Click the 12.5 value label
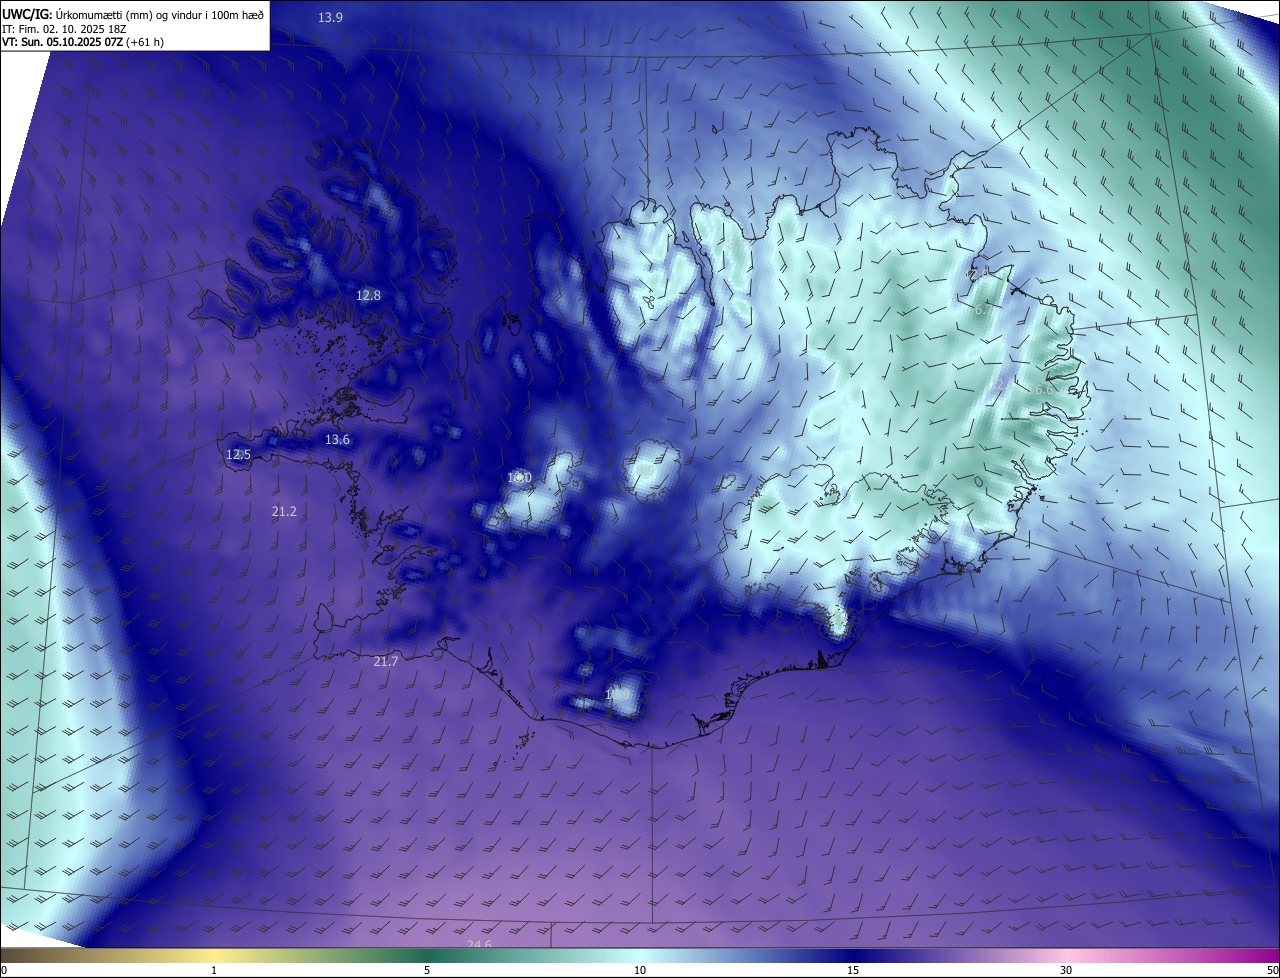The height and width of the screenshot is (978, 1280). tap(238, 454)
